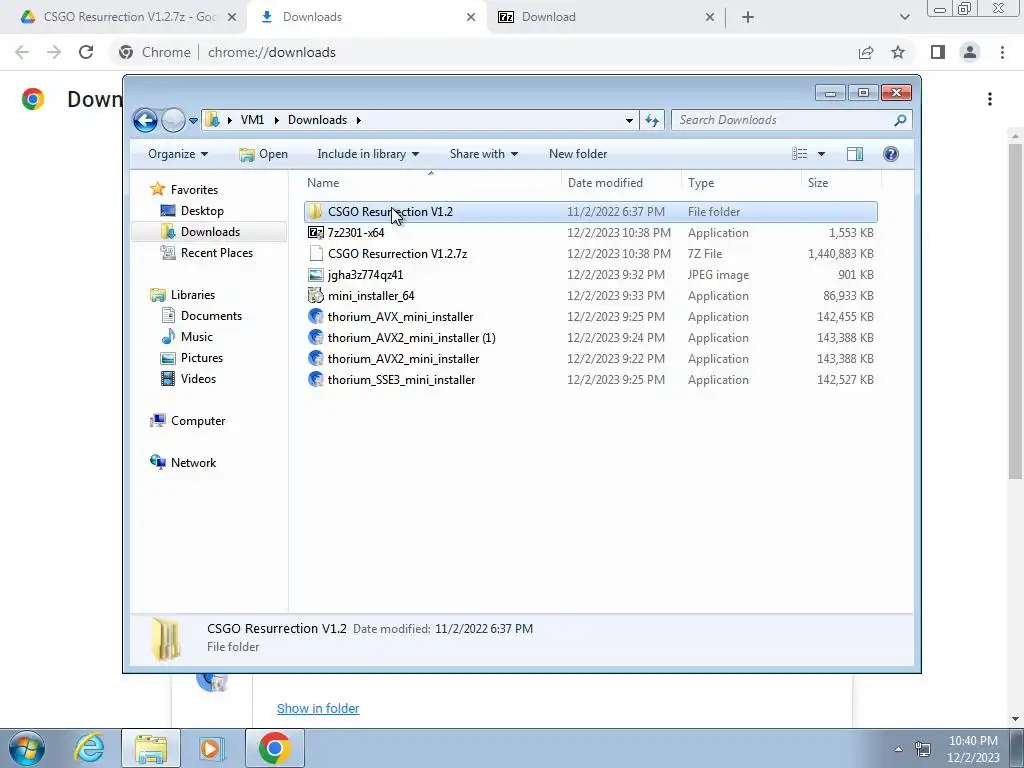This screenshot has width=1024, height=768.
Task: Open Recent Places in navigation pane
Action: tap(216, 253)
